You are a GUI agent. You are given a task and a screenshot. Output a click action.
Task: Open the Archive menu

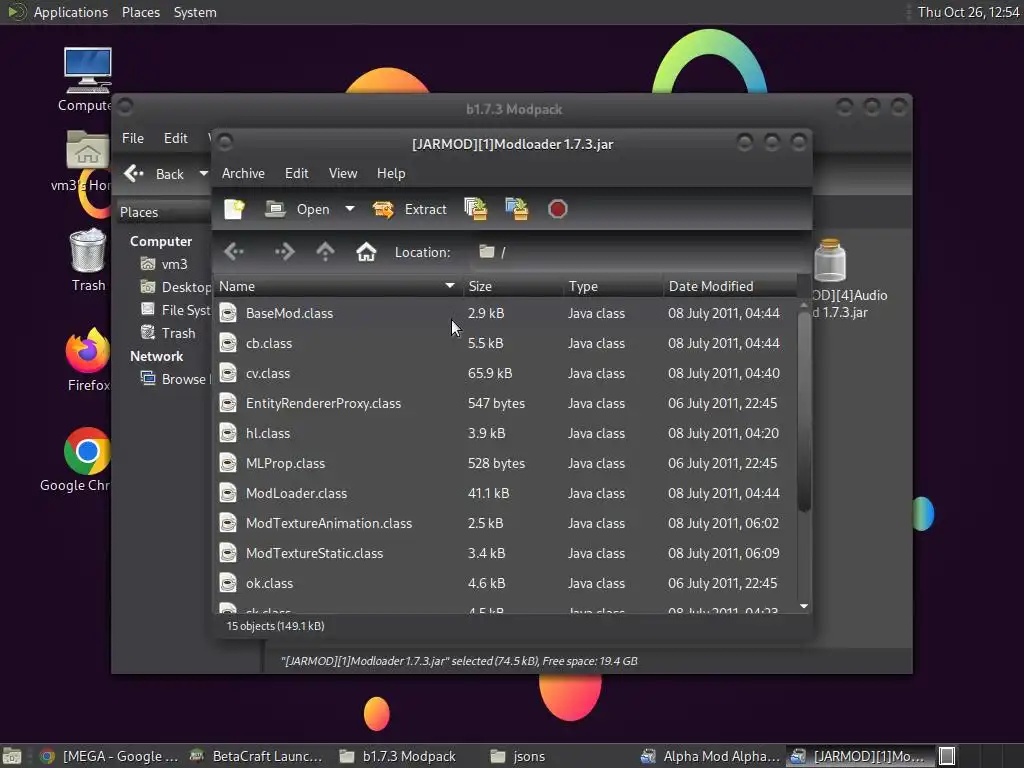(243, 173)
